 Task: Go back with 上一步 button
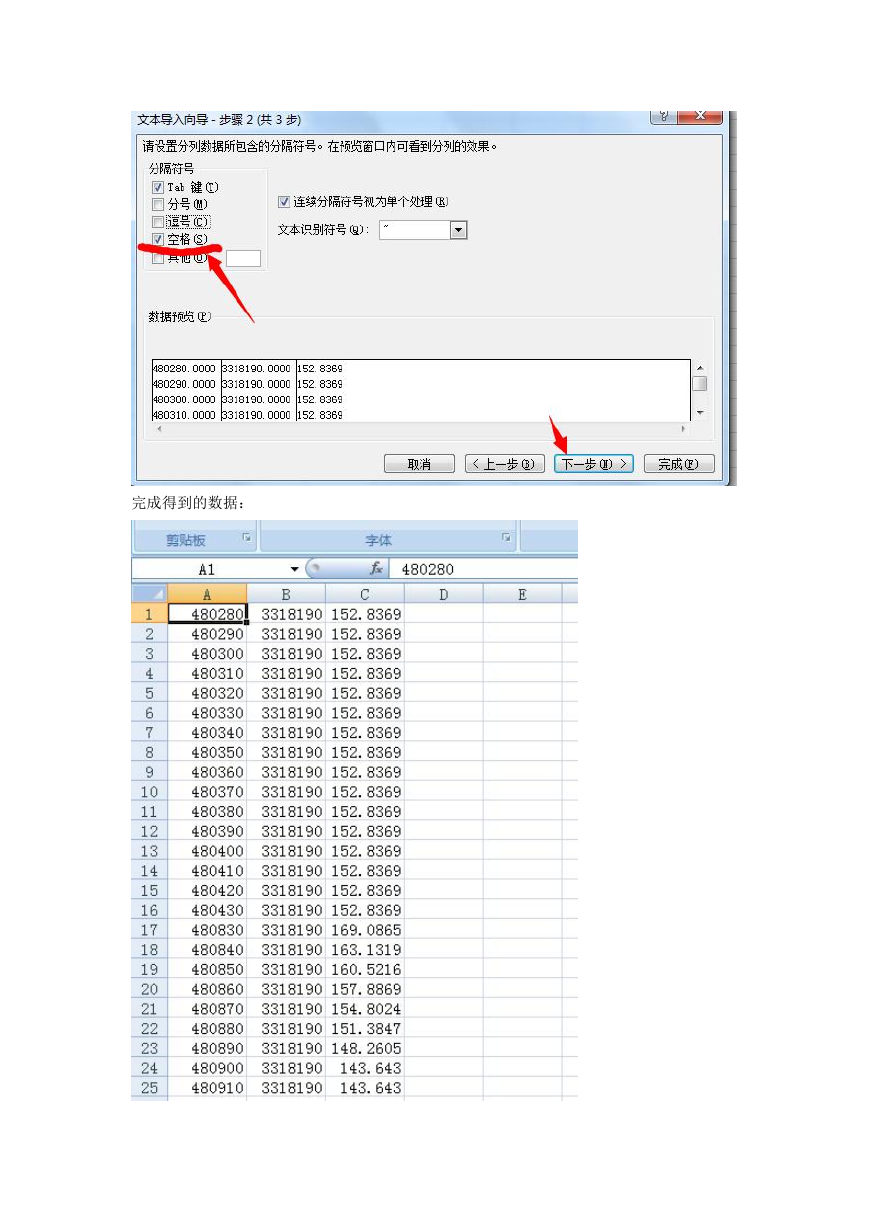click(x=505, y=464)
